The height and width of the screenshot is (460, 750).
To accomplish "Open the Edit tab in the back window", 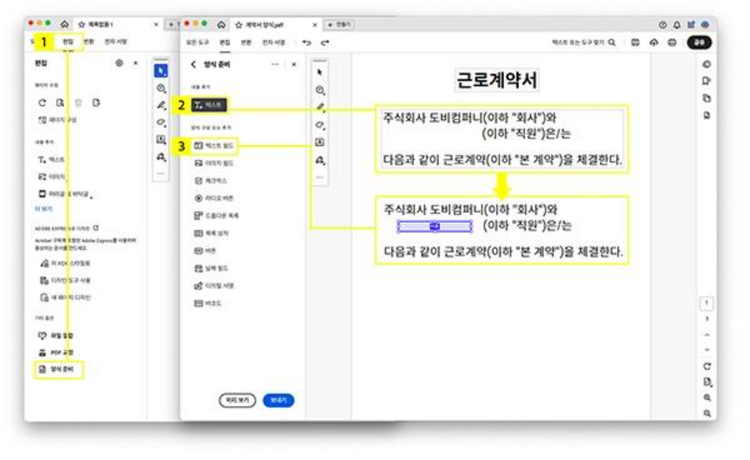I will 68,42.
